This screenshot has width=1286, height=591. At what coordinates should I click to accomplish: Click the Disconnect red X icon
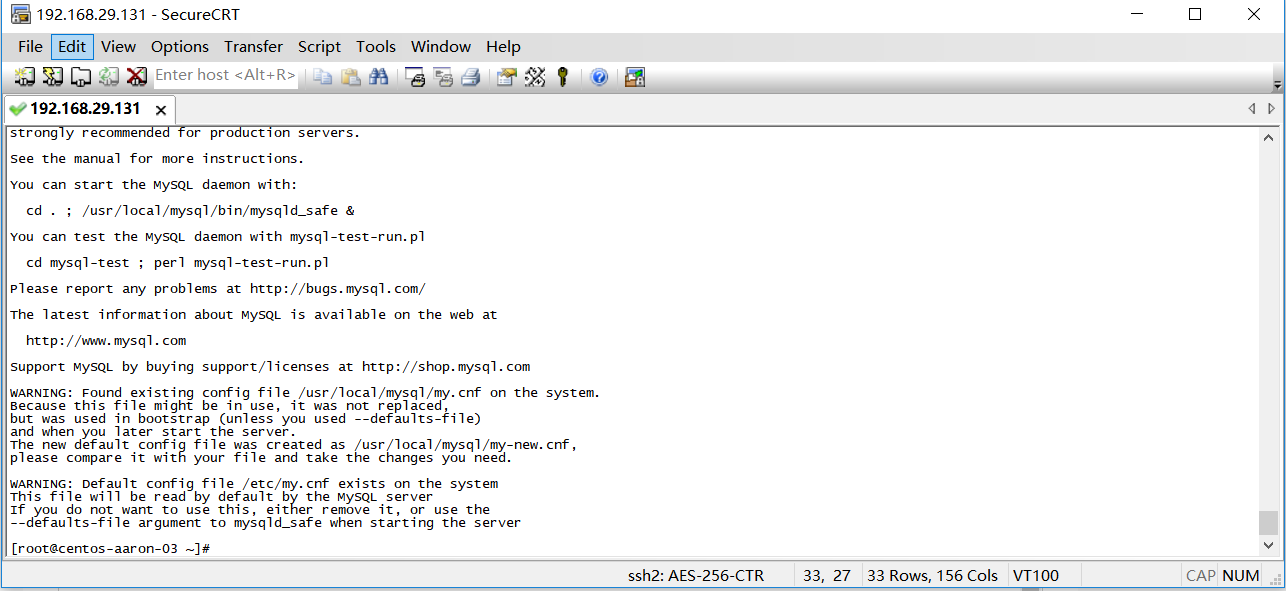coord(137,76)
